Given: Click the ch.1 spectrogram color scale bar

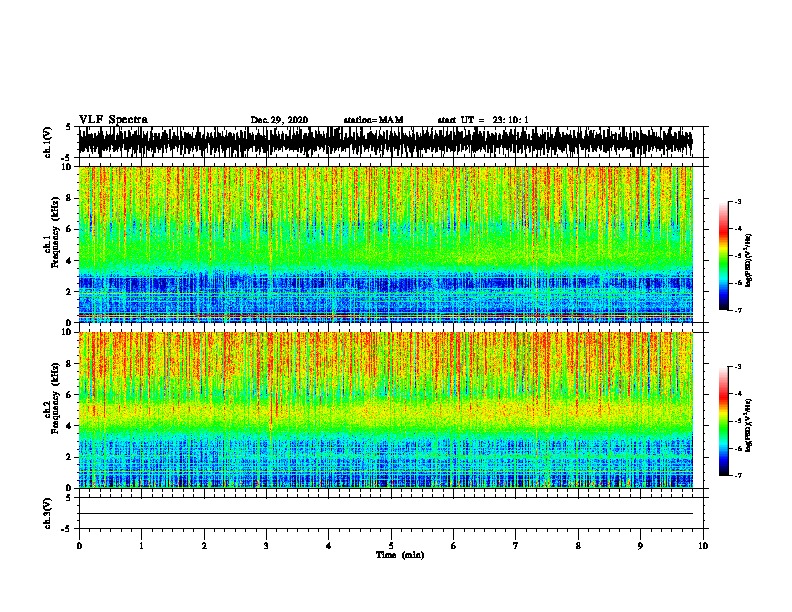Looking at the screenshot, I should (723, 256).
